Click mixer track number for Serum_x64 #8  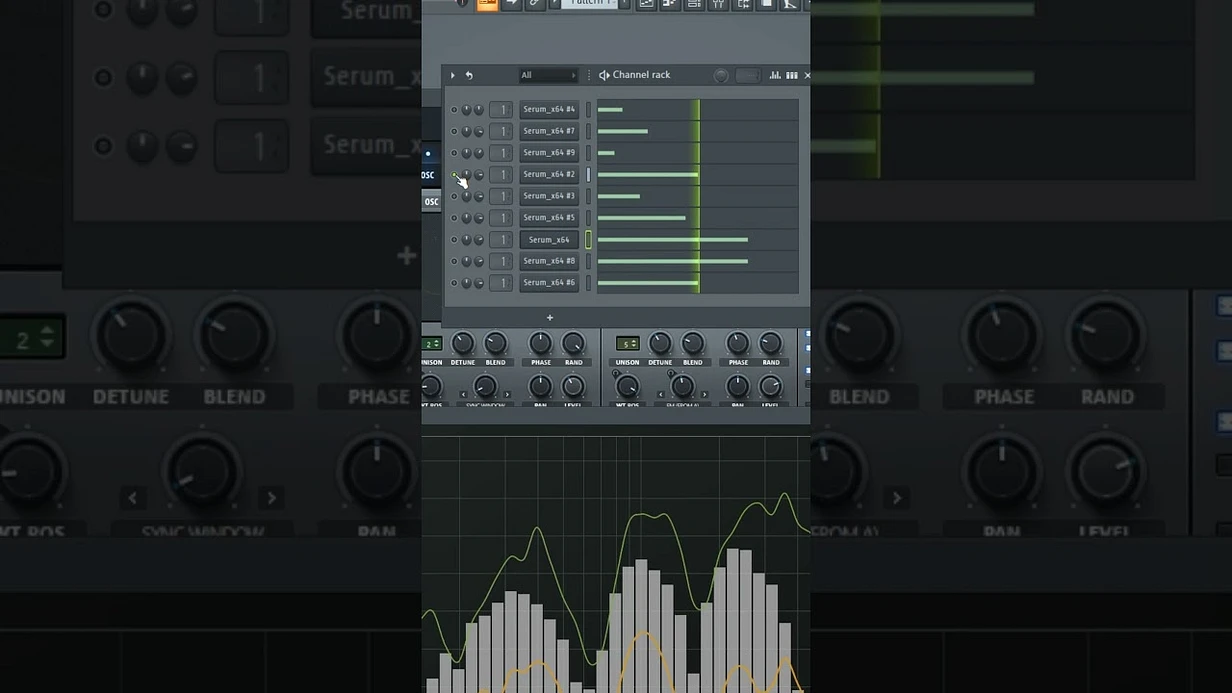click(x=501, y=261)
